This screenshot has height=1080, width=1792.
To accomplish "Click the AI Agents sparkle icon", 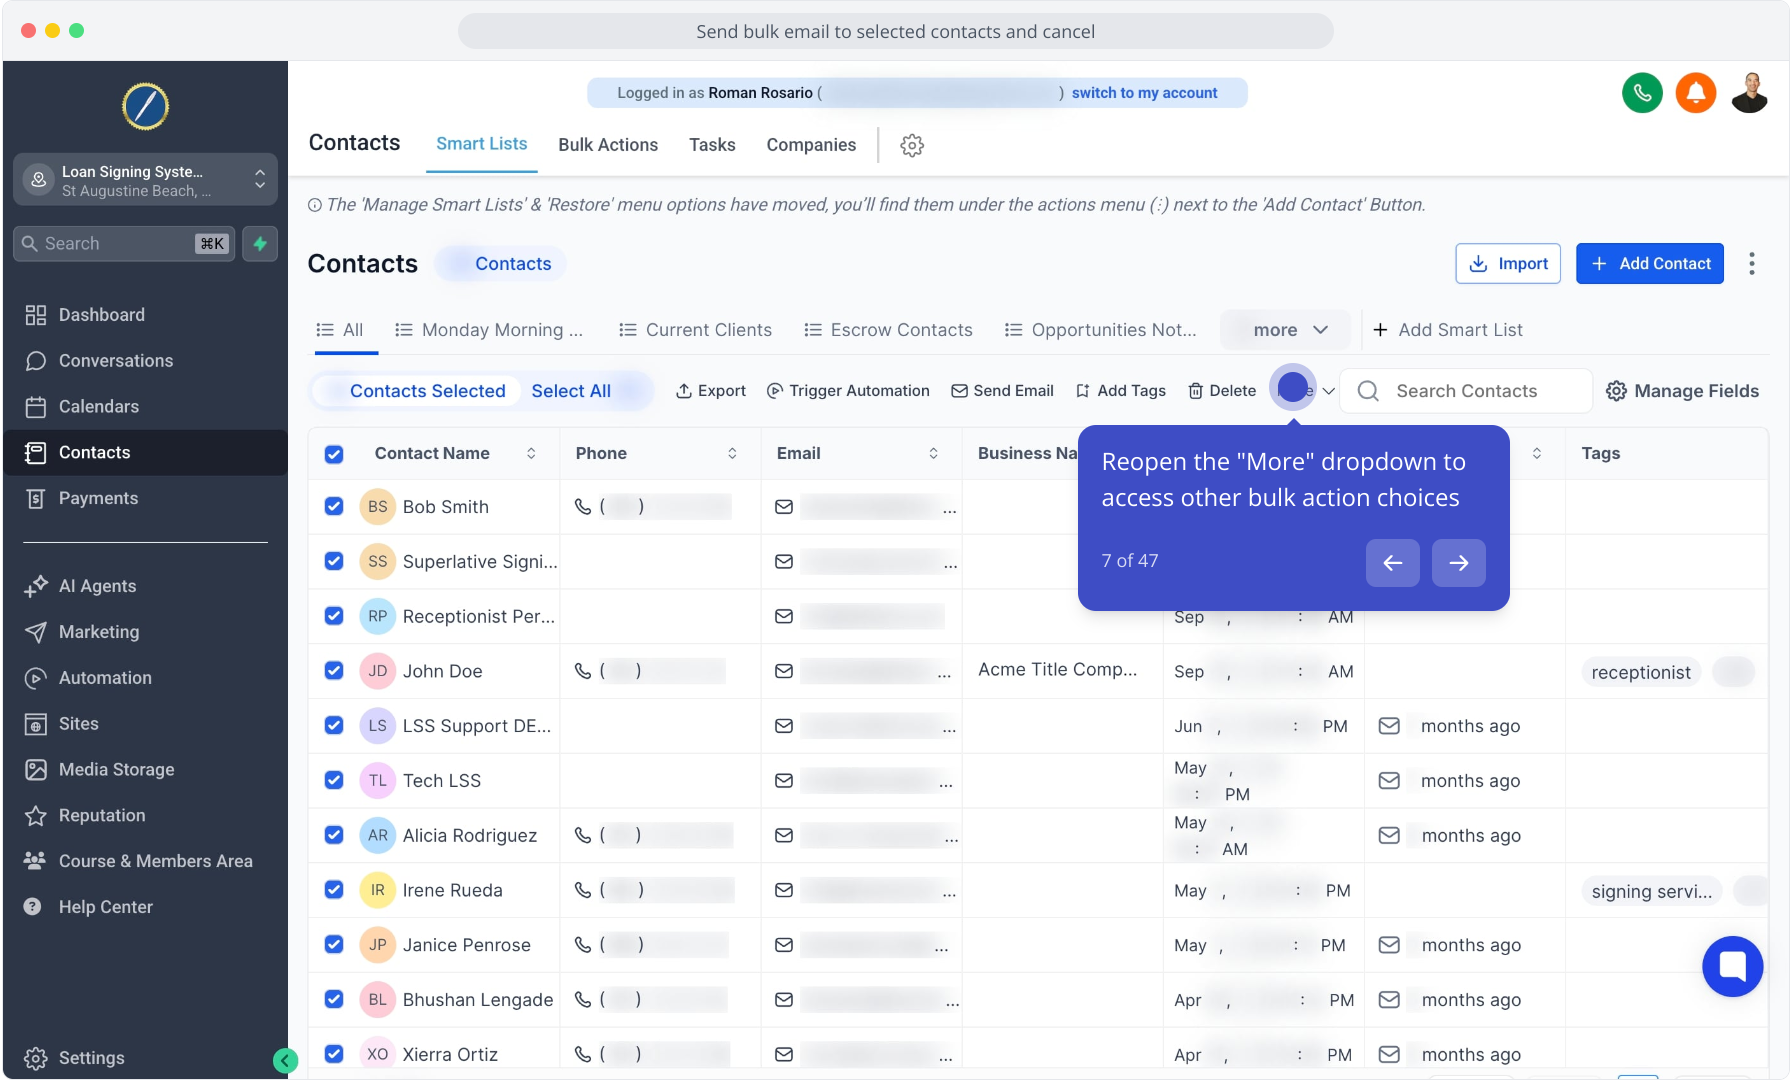I will 36,586.
